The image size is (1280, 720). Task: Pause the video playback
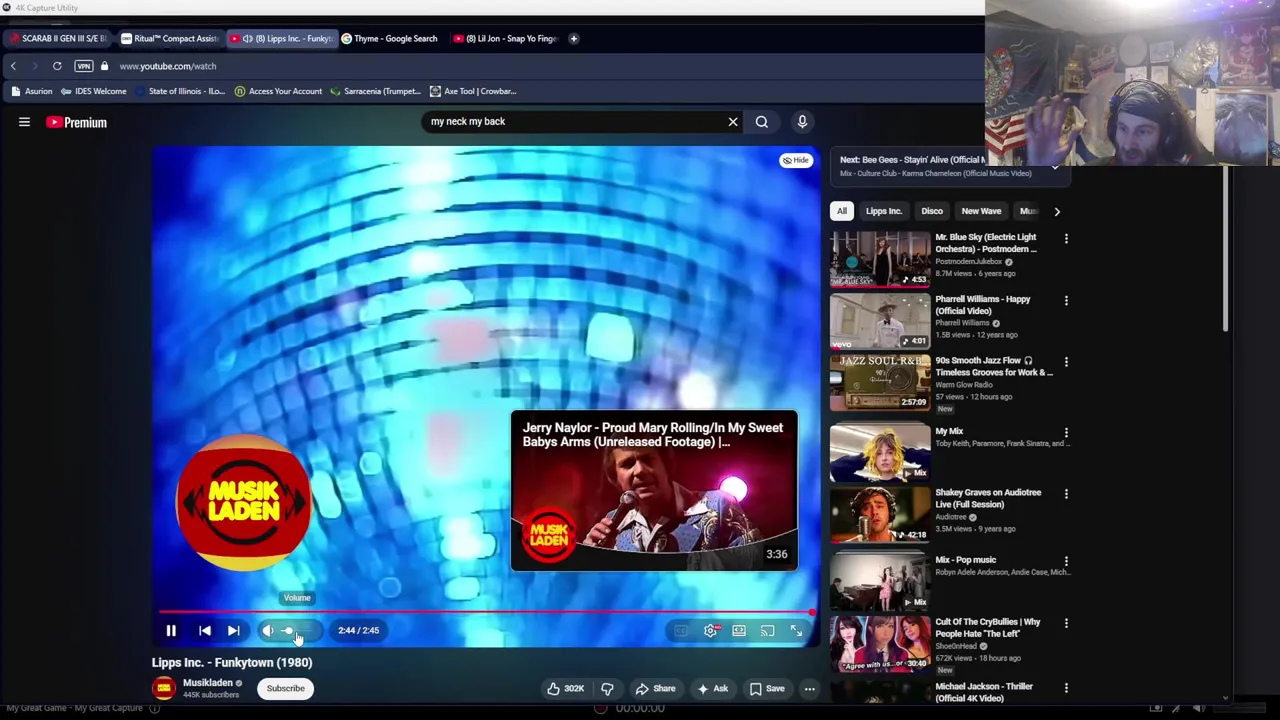[171, 631]
